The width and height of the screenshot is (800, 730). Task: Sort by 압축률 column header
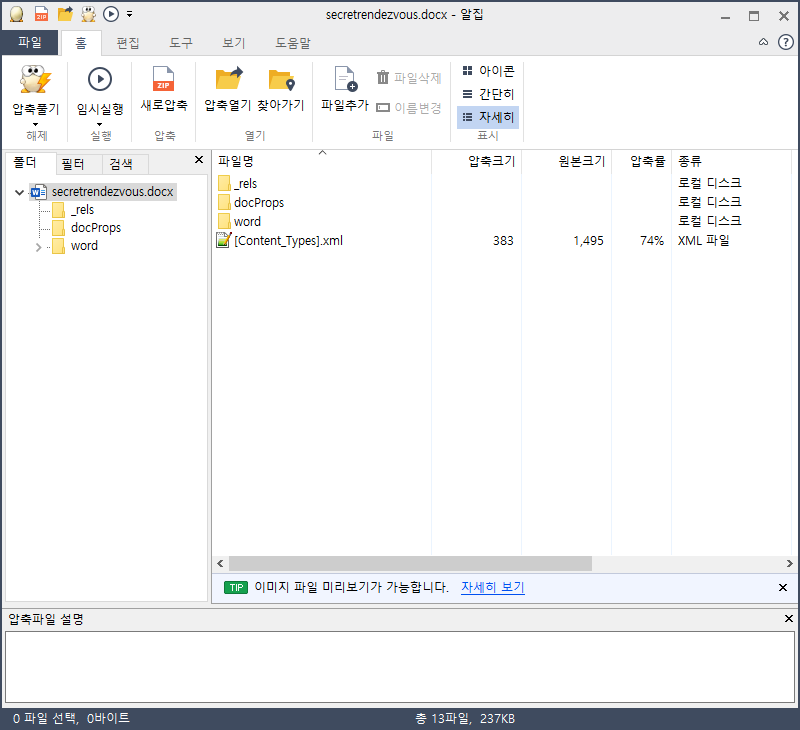[x=641, y=161]
